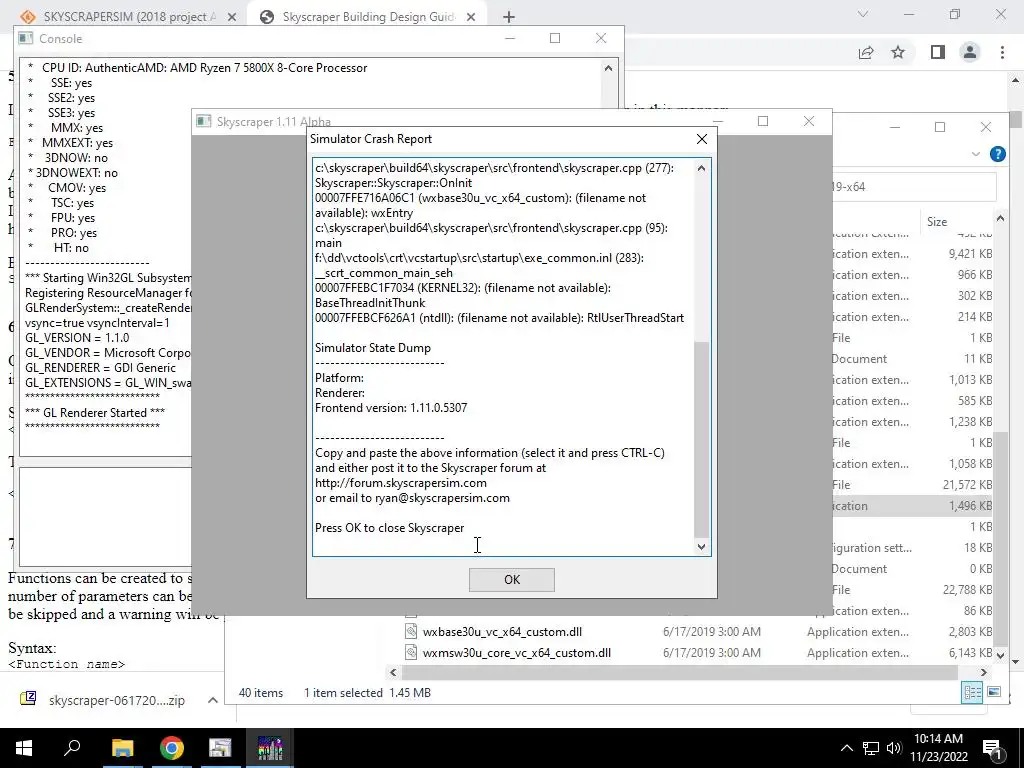Click the Skyscraper 1.11 Alpha window icon
Viewport: 1024px width, 768px height.
click(x=204, y=121)
